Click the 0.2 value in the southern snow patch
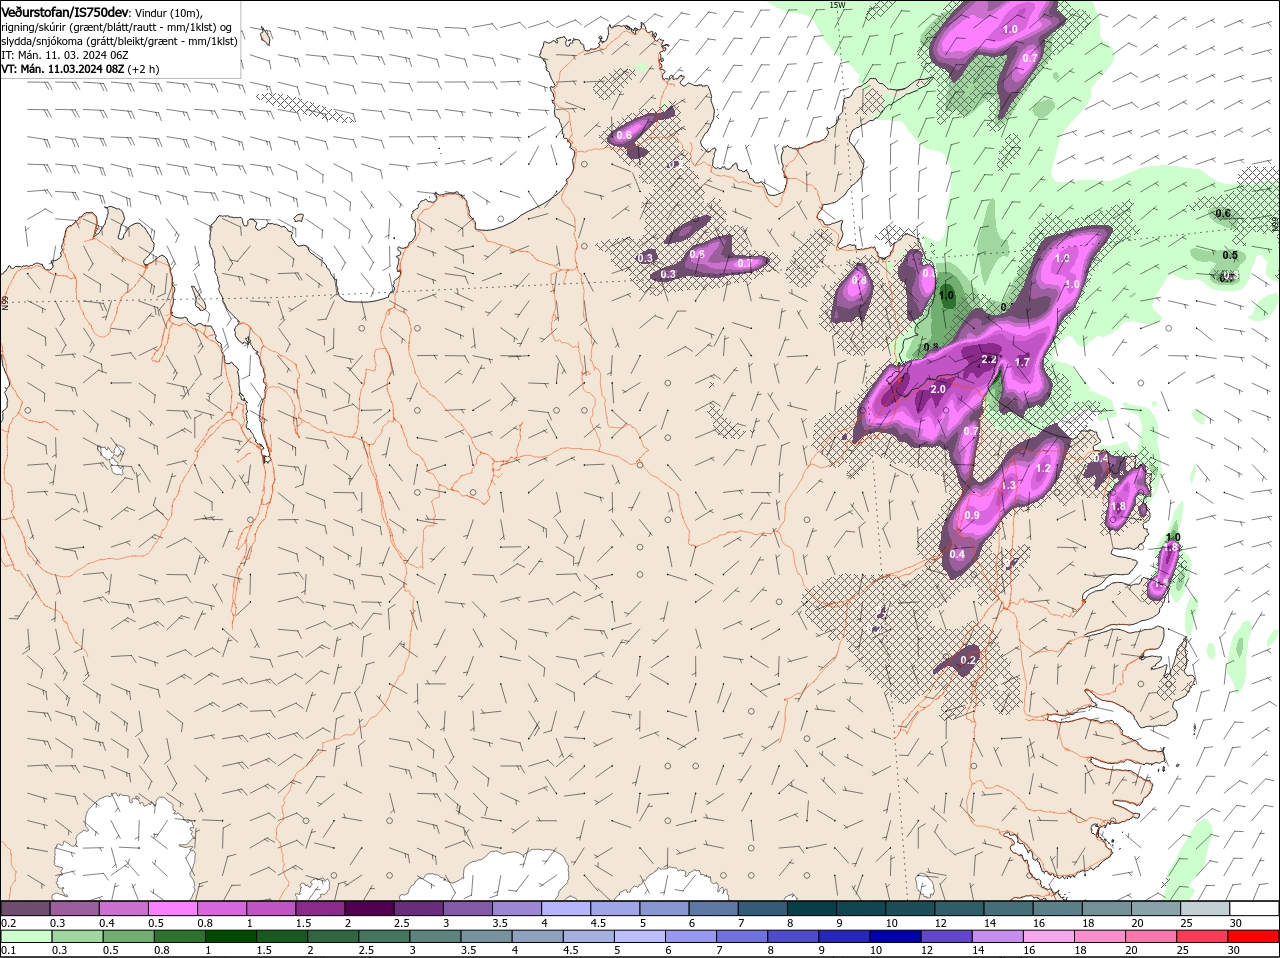Screen dimensions: 1280x958 tap(967, 660)
